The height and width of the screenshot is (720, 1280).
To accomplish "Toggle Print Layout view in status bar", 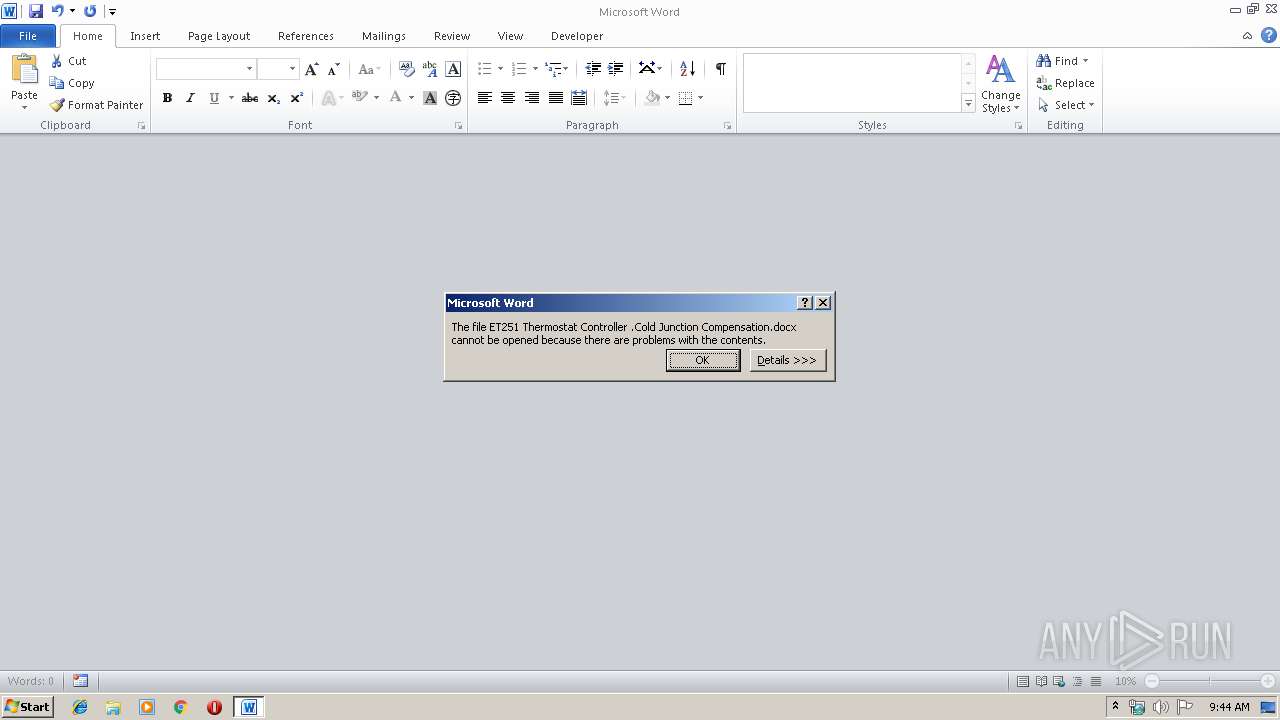I will (x=1023, y=681).
